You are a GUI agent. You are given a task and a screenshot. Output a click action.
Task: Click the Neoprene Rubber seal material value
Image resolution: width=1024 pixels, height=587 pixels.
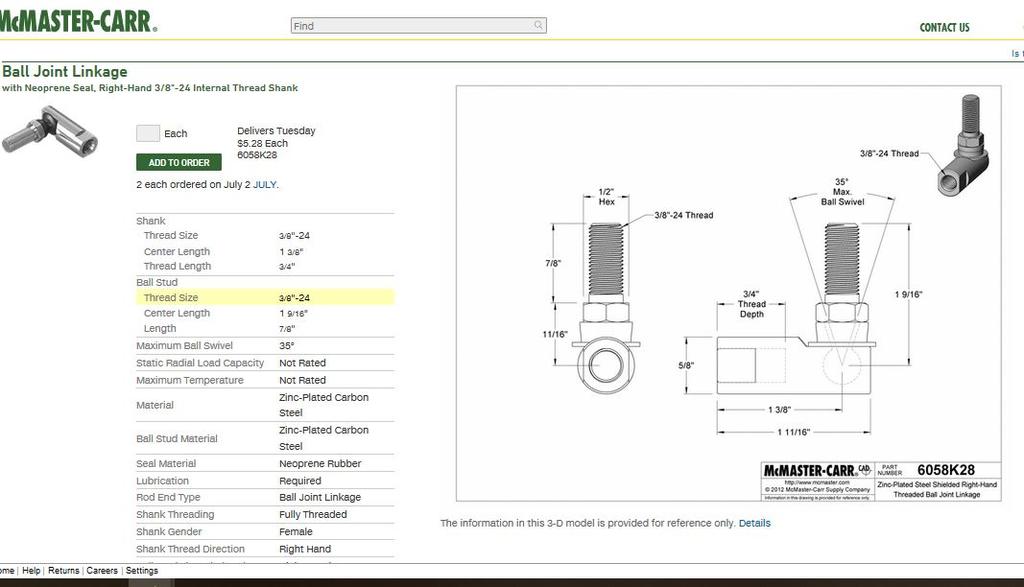pyautogui.click(x=320, y=464)
